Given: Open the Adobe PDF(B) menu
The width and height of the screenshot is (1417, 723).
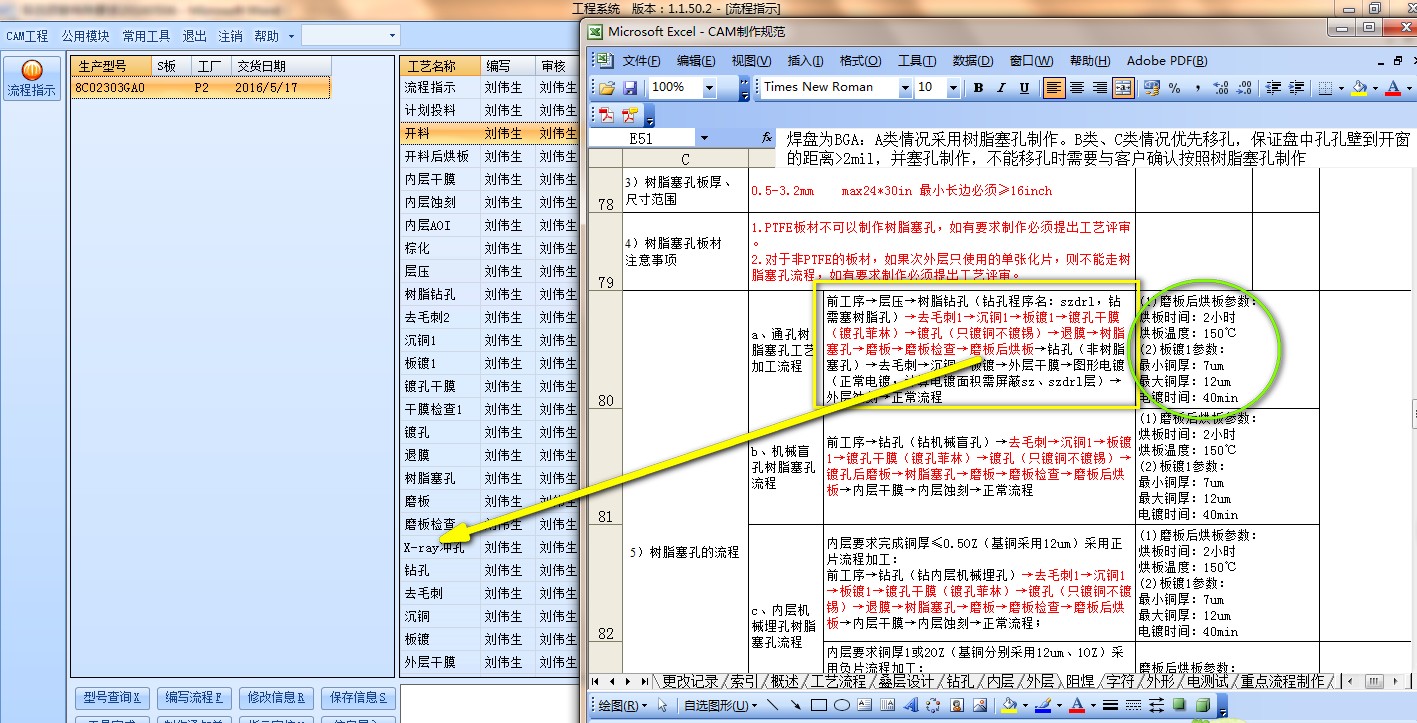Looking at the screenshot, I should pyautogui.click(x=1167, y=60).
